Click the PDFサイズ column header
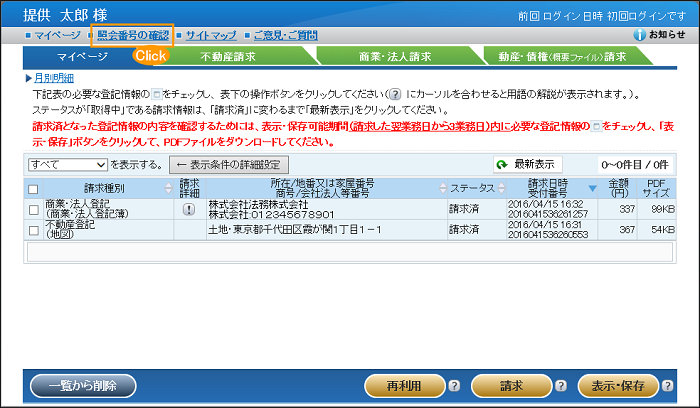This screenshot has width=700, height=408. pos(656,188)
